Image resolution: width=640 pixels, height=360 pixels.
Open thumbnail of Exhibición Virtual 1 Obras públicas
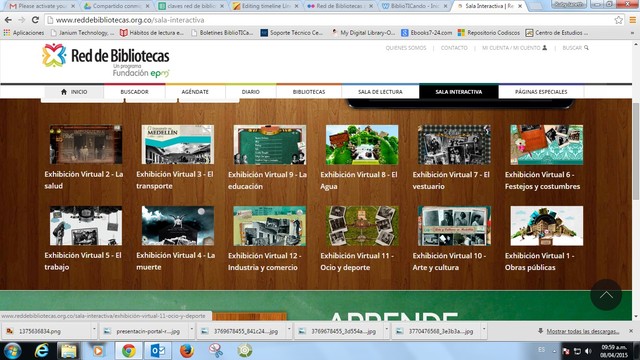coord(547,226)
